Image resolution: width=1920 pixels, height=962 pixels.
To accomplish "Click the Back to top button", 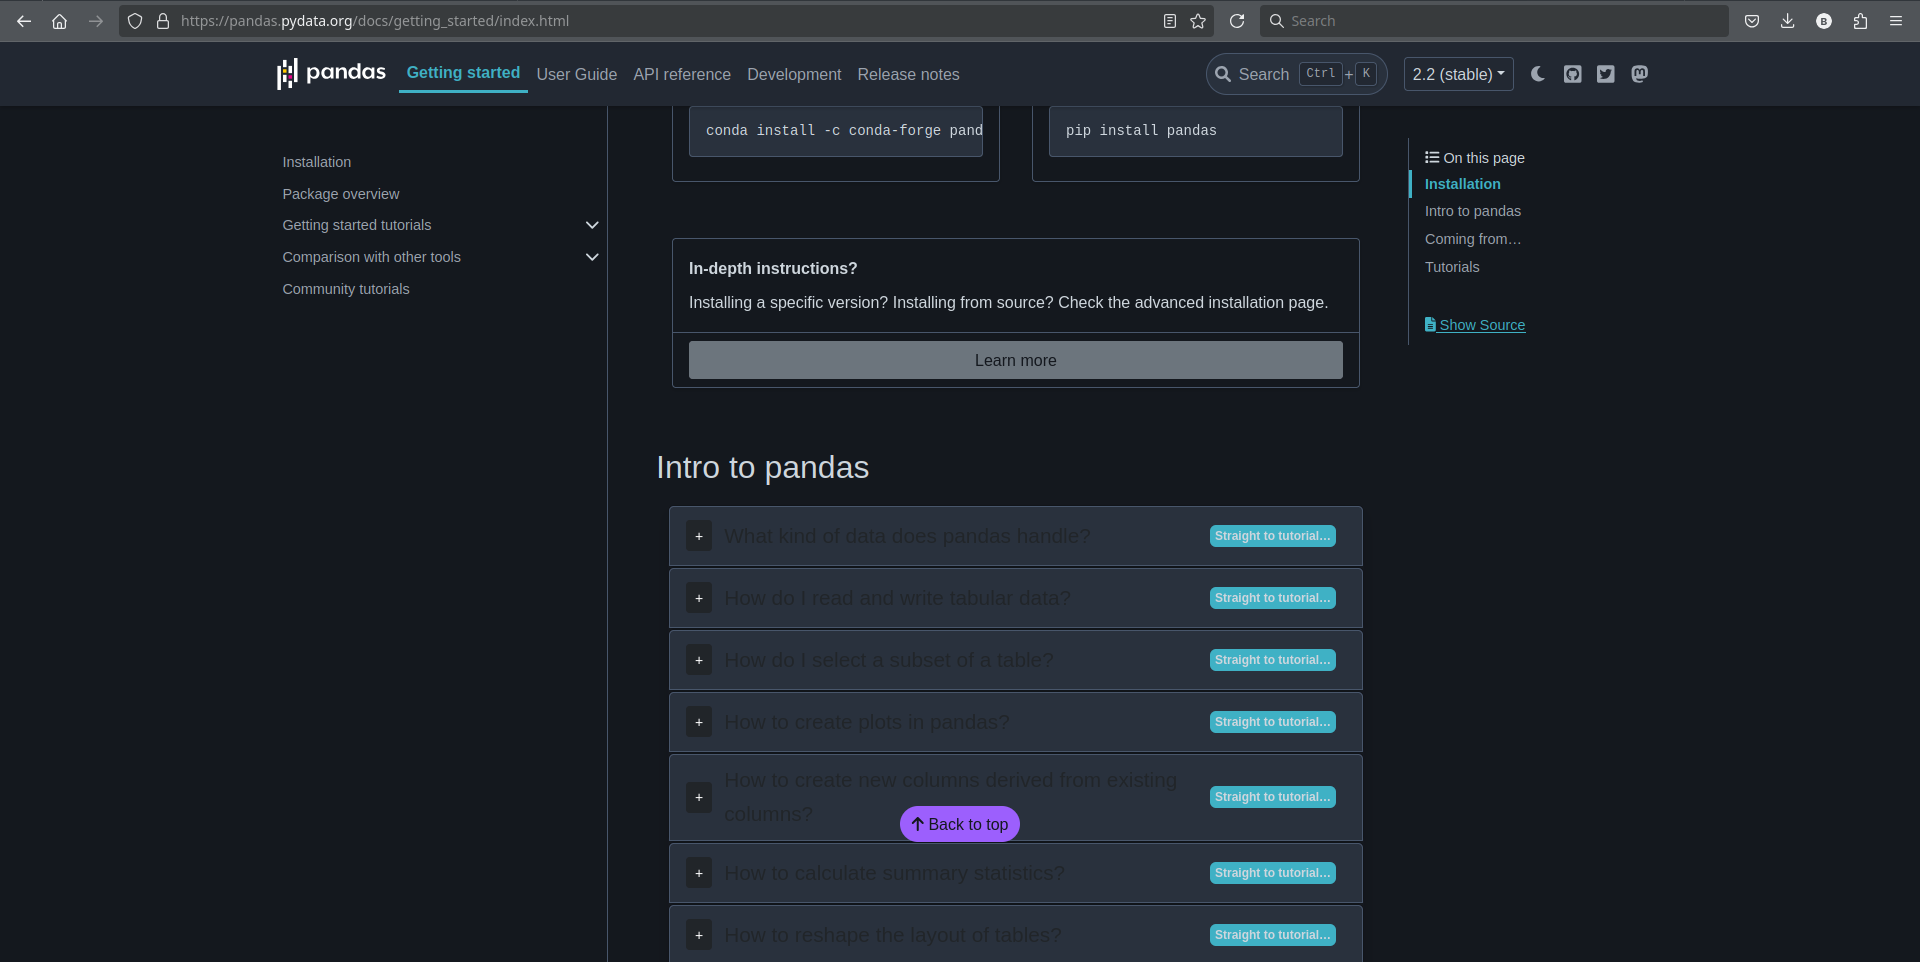I will [x=960, y=824].
